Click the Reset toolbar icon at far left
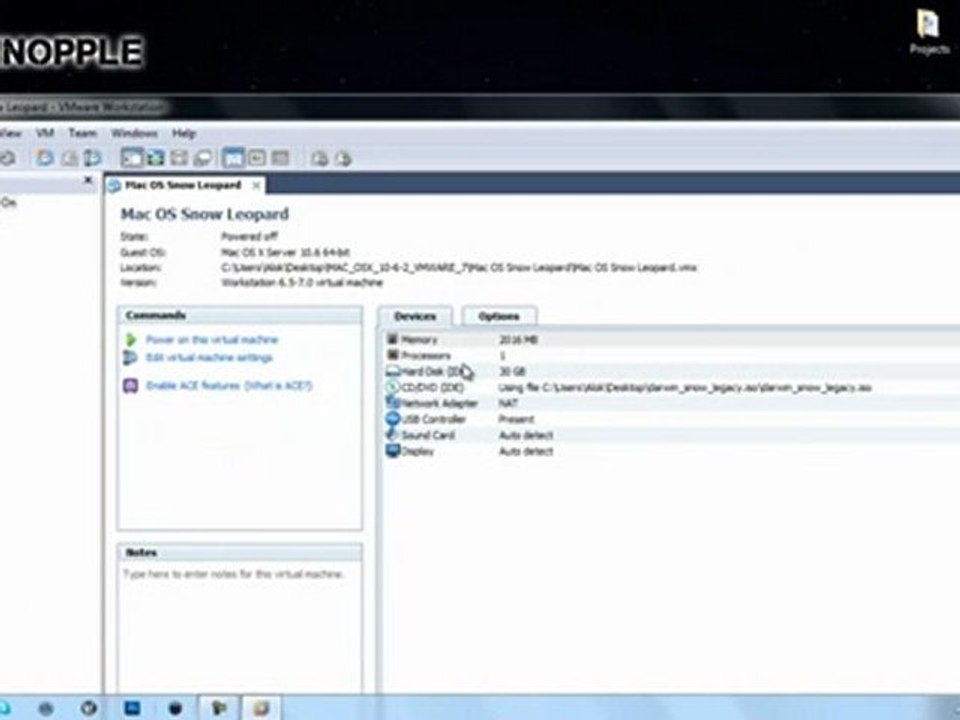This screenshot has height=720, width=960. click(x=7, y=159)
